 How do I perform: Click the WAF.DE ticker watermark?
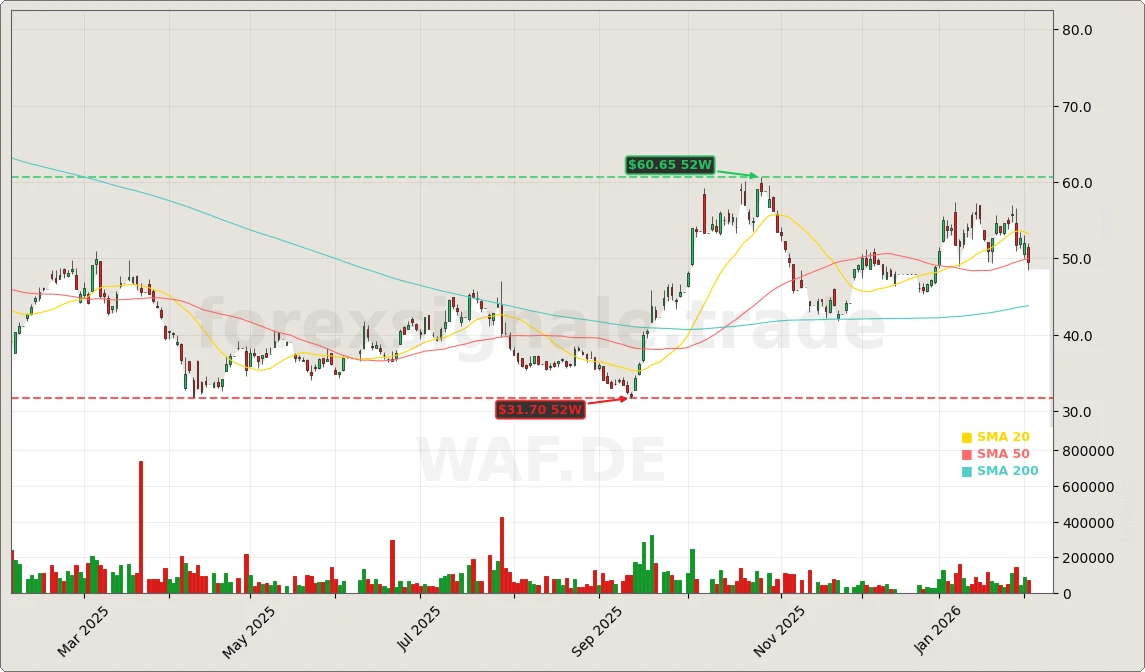coord(540,462)
